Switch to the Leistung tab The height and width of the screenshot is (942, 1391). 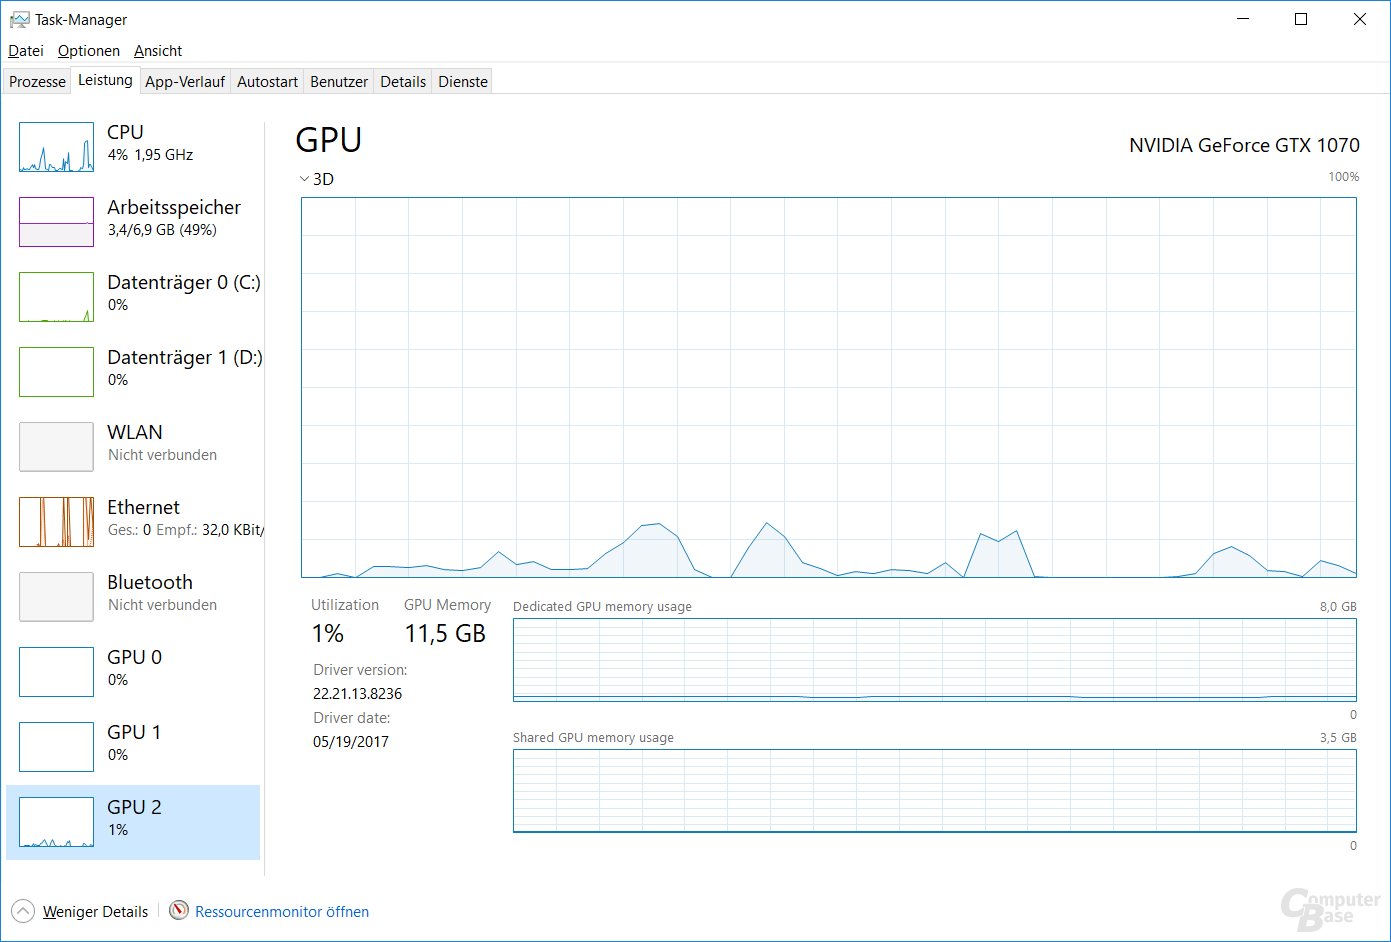[105, 80]
